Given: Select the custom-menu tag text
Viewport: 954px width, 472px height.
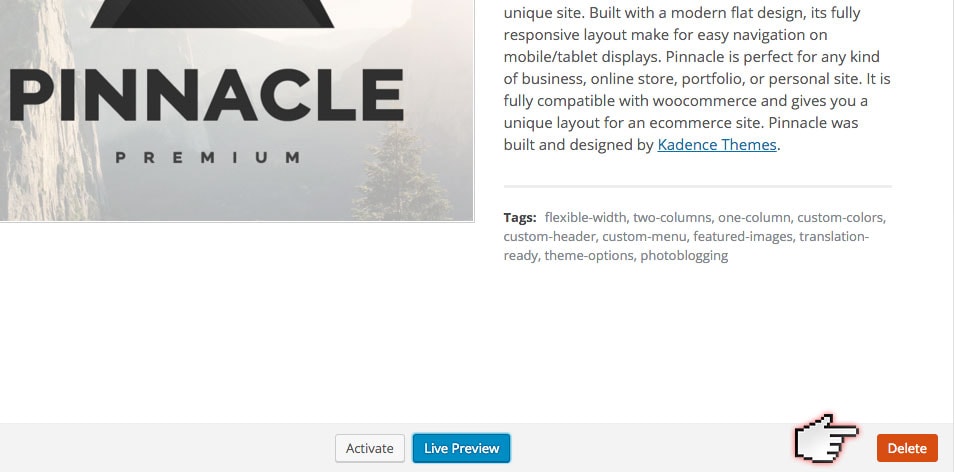Looking at the screenshot, I should (x=645, y=236).
